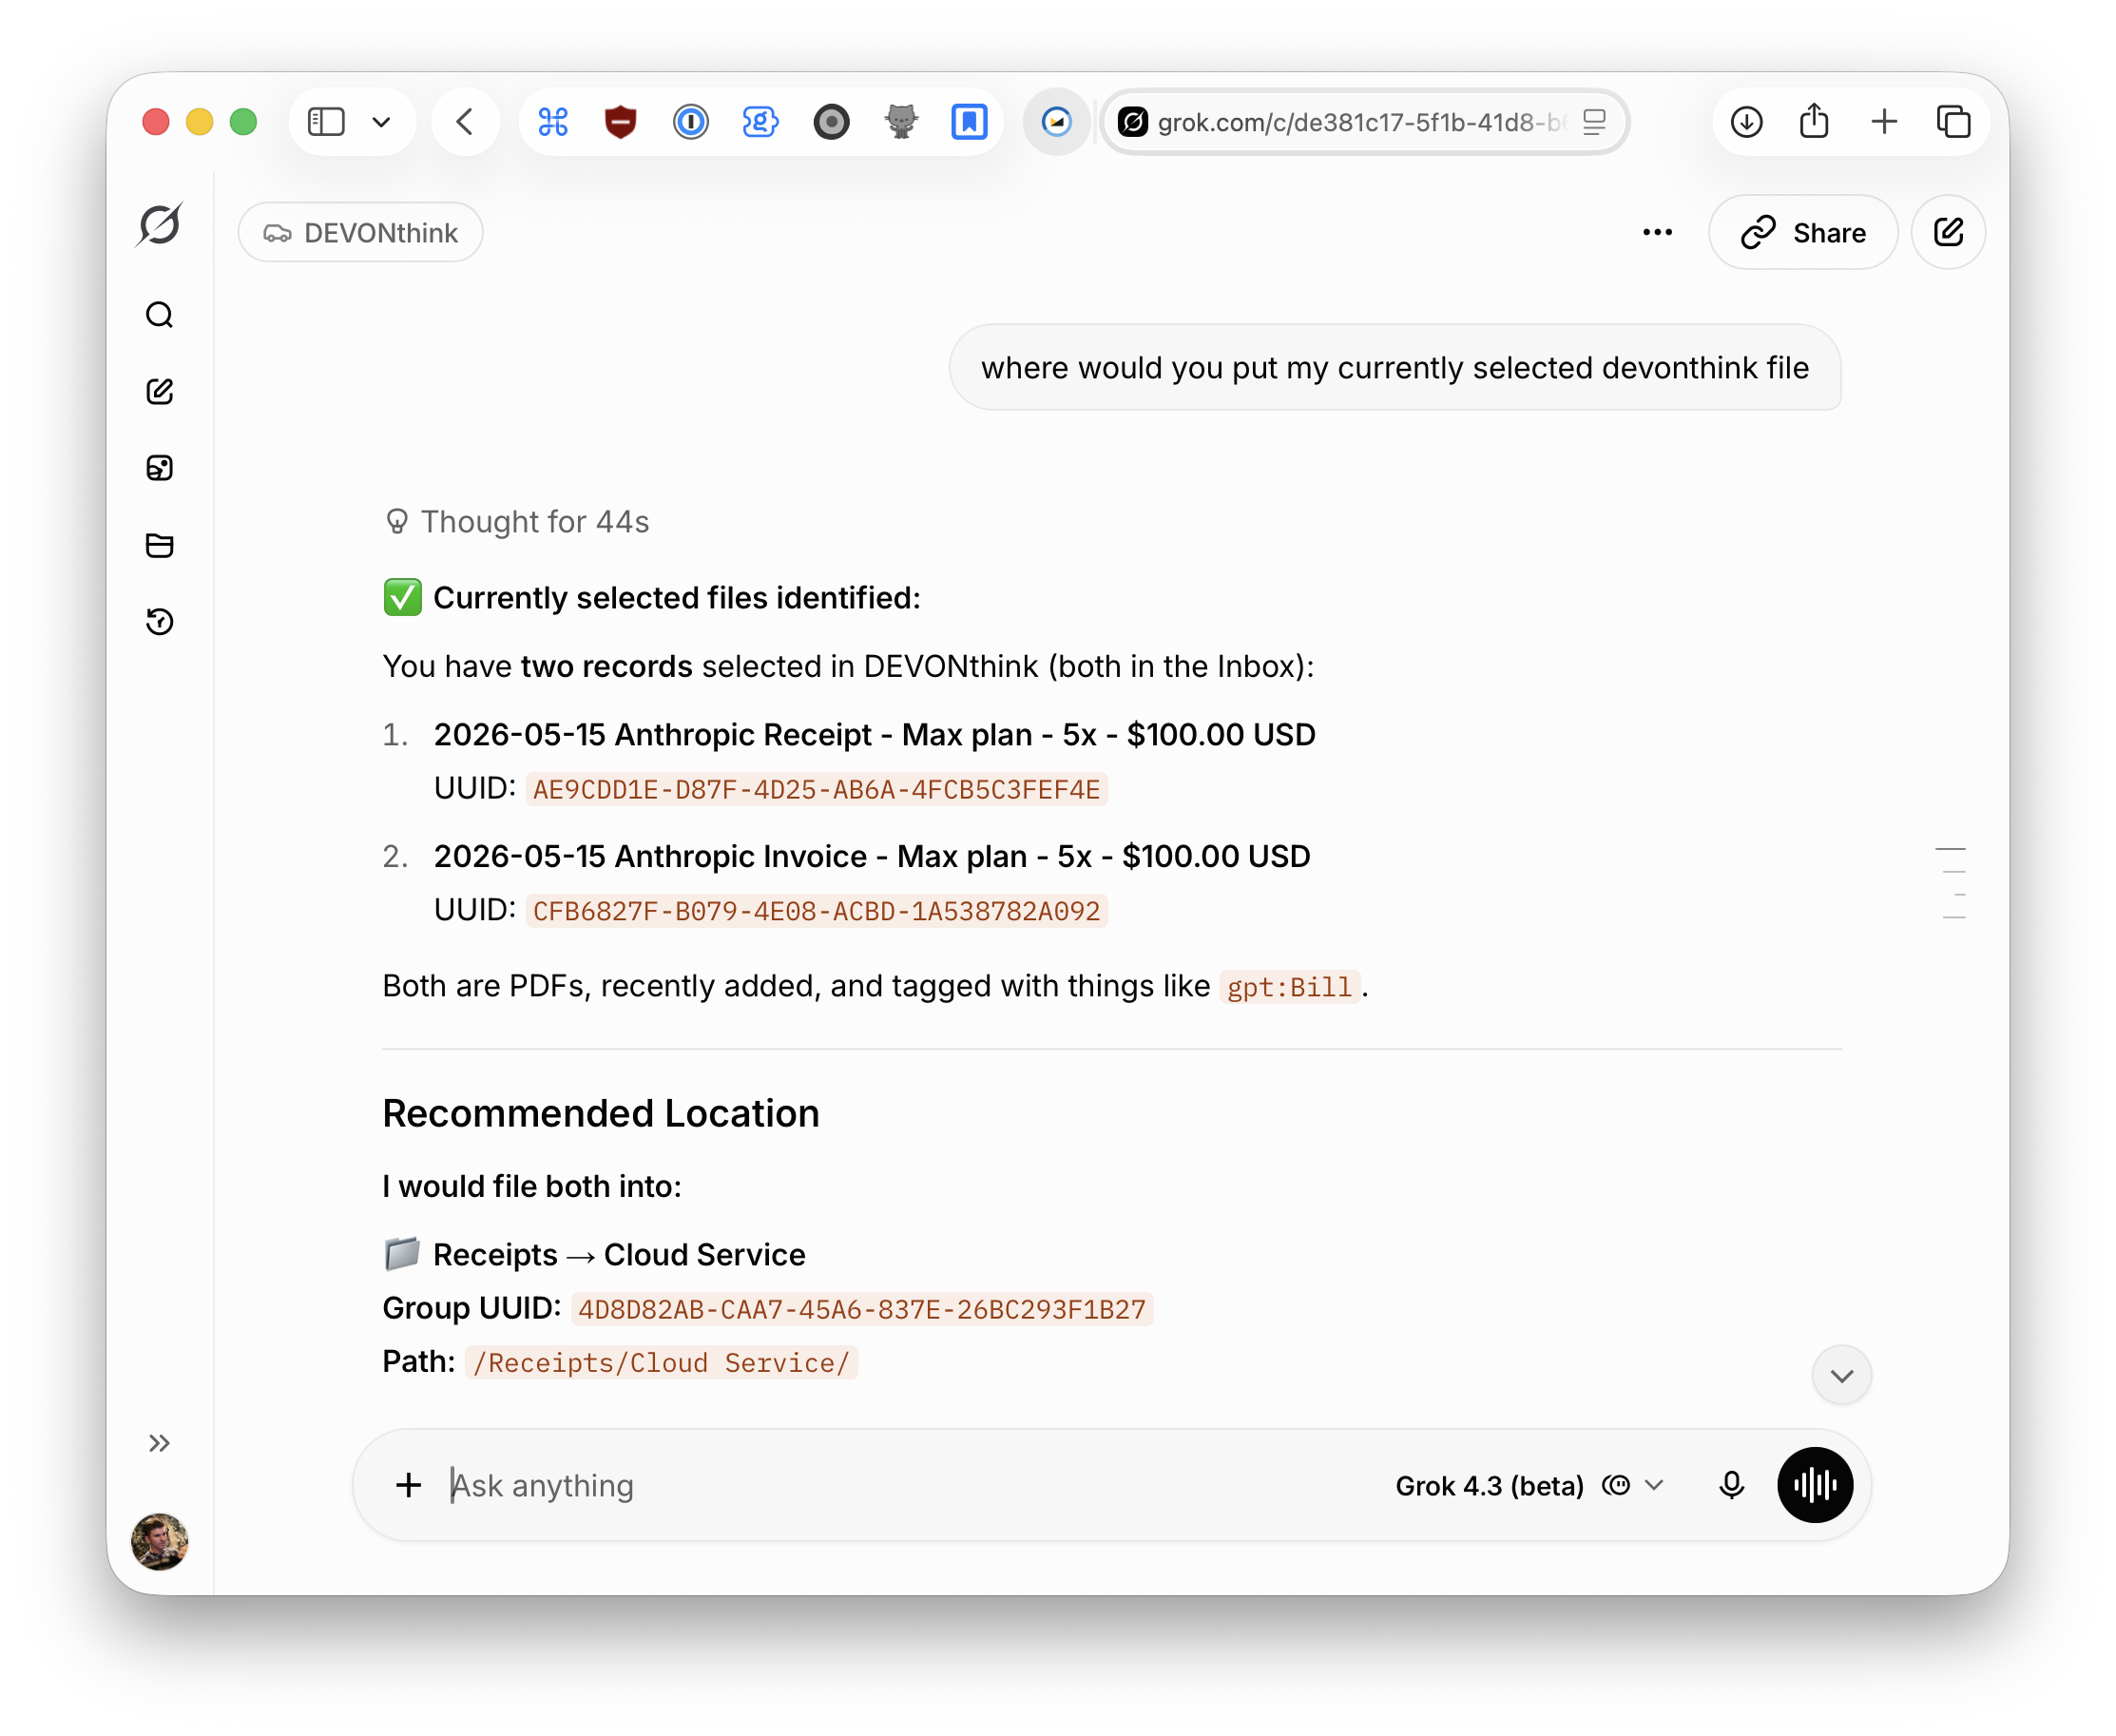Open search from the sidebar
The image size is (2116, 1736).
pyautogui.click(x=160, y=315)
